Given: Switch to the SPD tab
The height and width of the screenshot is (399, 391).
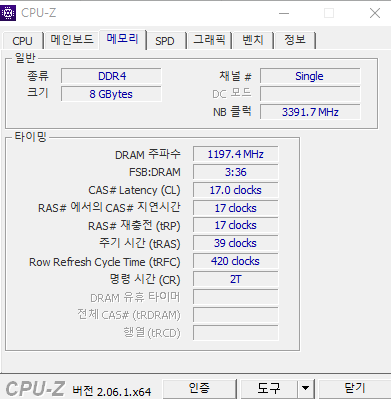Looking at the screenshot, I should coord(165,41).
